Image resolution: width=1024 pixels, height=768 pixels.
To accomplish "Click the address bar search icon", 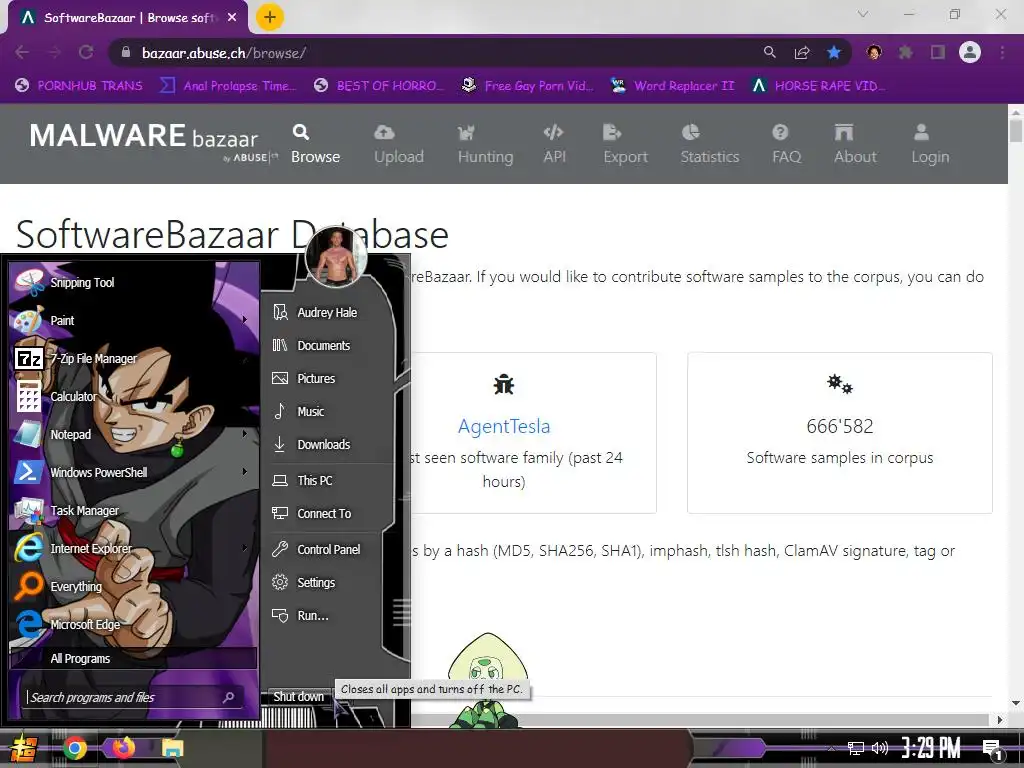I will click(x=770, y=52).
